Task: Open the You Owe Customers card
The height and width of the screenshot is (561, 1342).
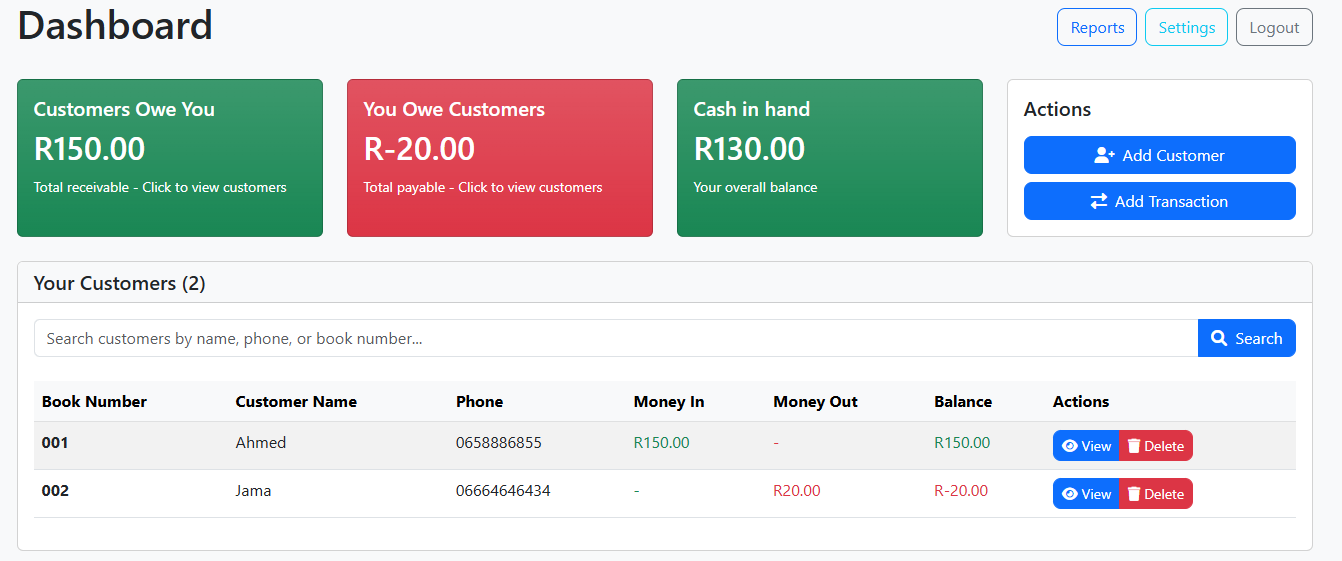Action: click(500, 158)
